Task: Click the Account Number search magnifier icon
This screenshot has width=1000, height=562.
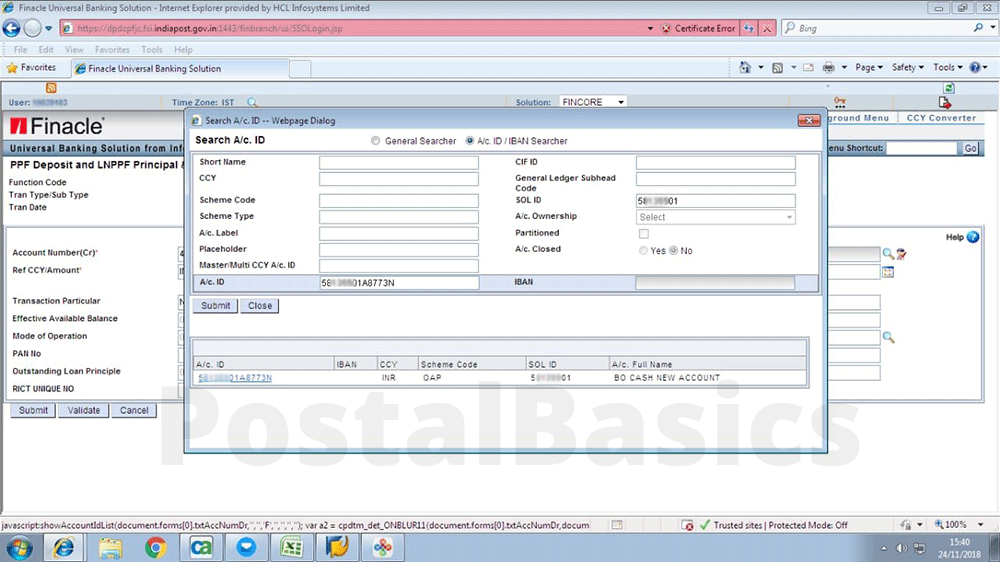Action: click(887, 254)
